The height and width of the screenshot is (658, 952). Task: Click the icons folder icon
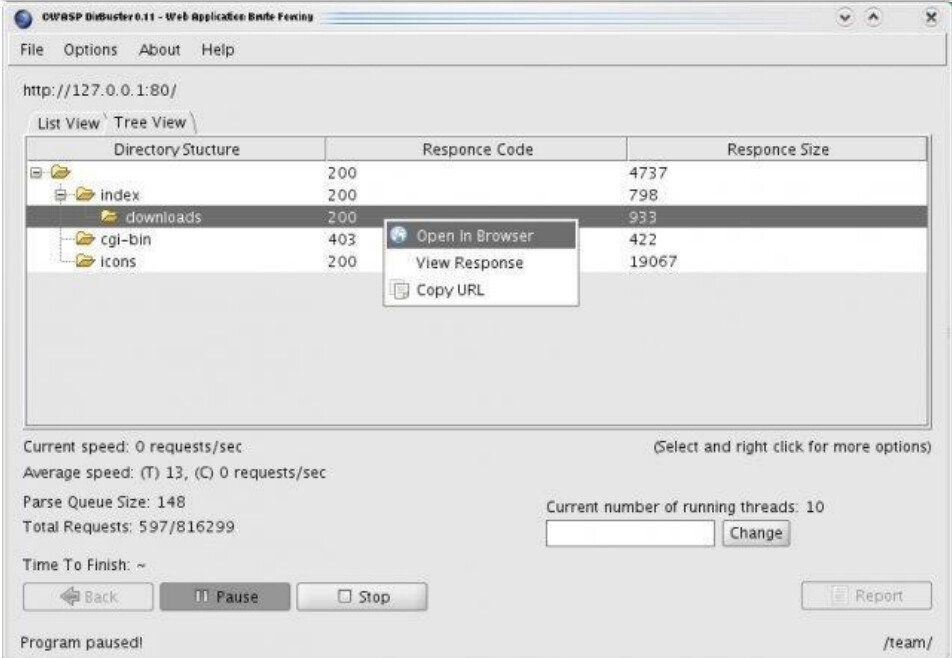tap(83, 262)
